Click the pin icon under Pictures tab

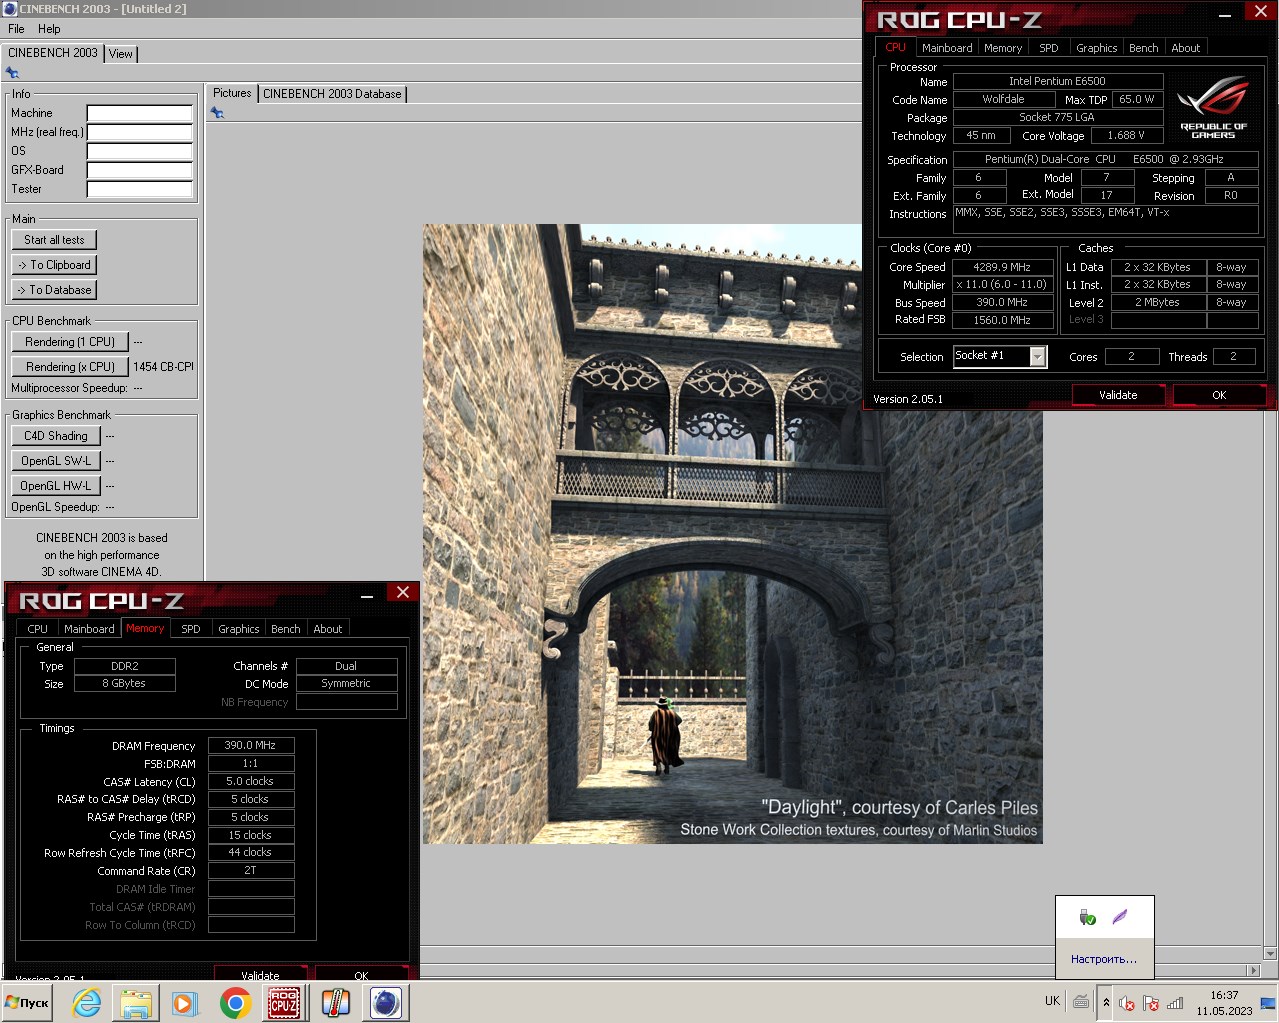[217, 113]
